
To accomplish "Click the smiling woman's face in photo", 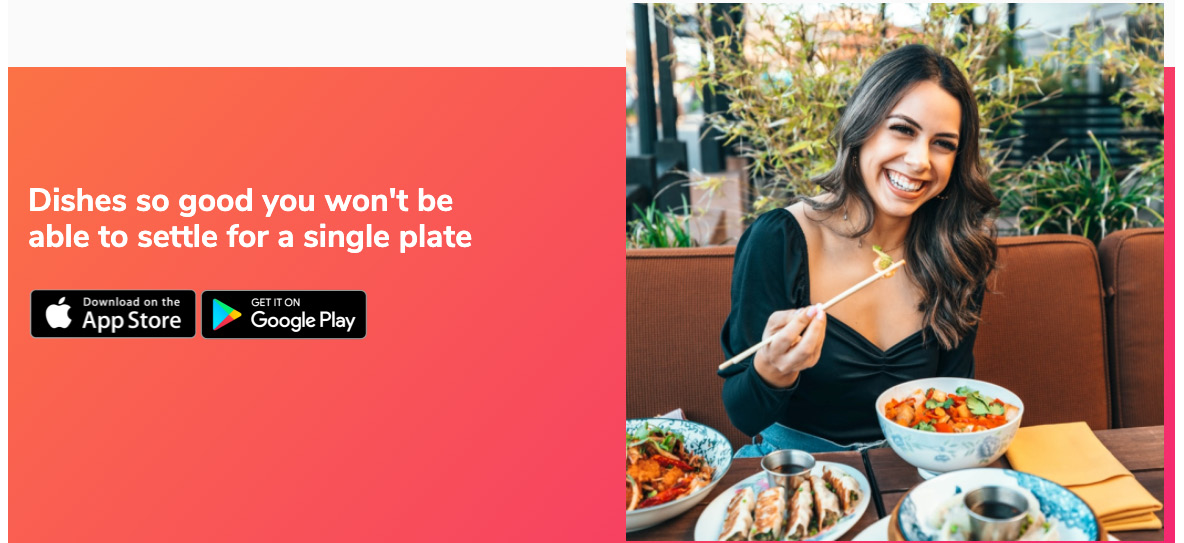I will (908, 151).
